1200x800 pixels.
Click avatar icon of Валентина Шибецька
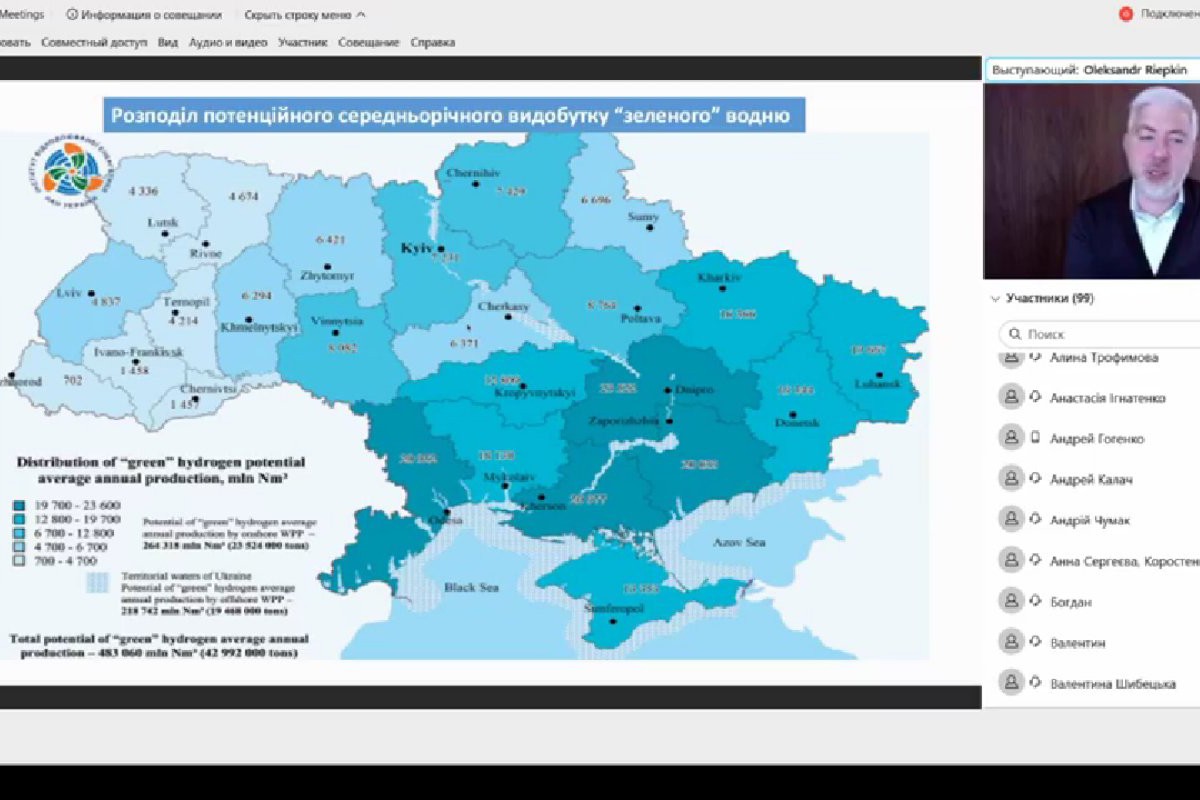coord(1011,683)
